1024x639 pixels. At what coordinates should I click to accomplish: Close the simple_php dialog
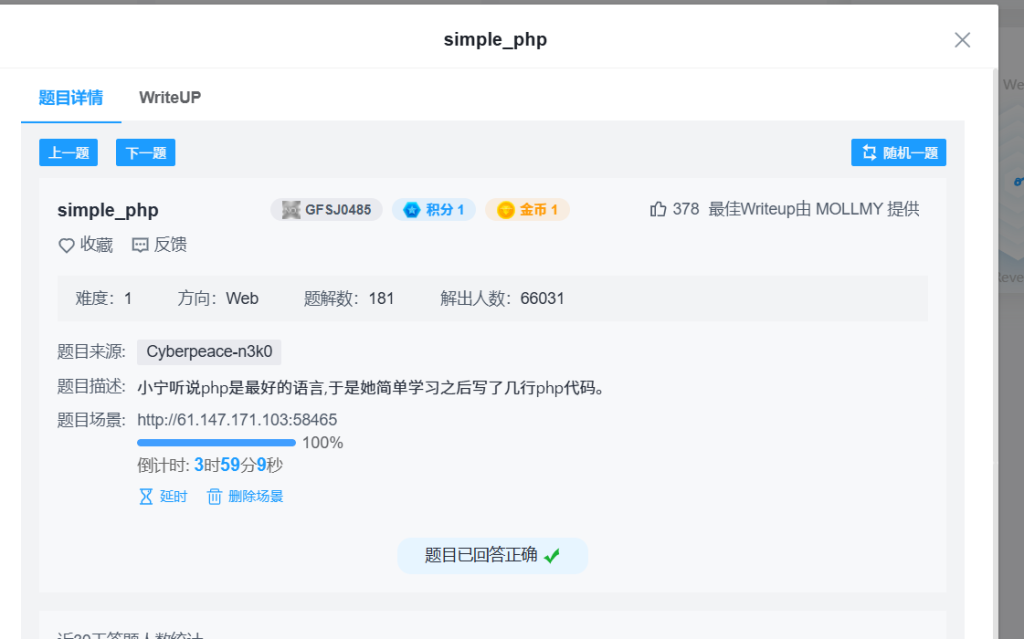click(962, 40)
